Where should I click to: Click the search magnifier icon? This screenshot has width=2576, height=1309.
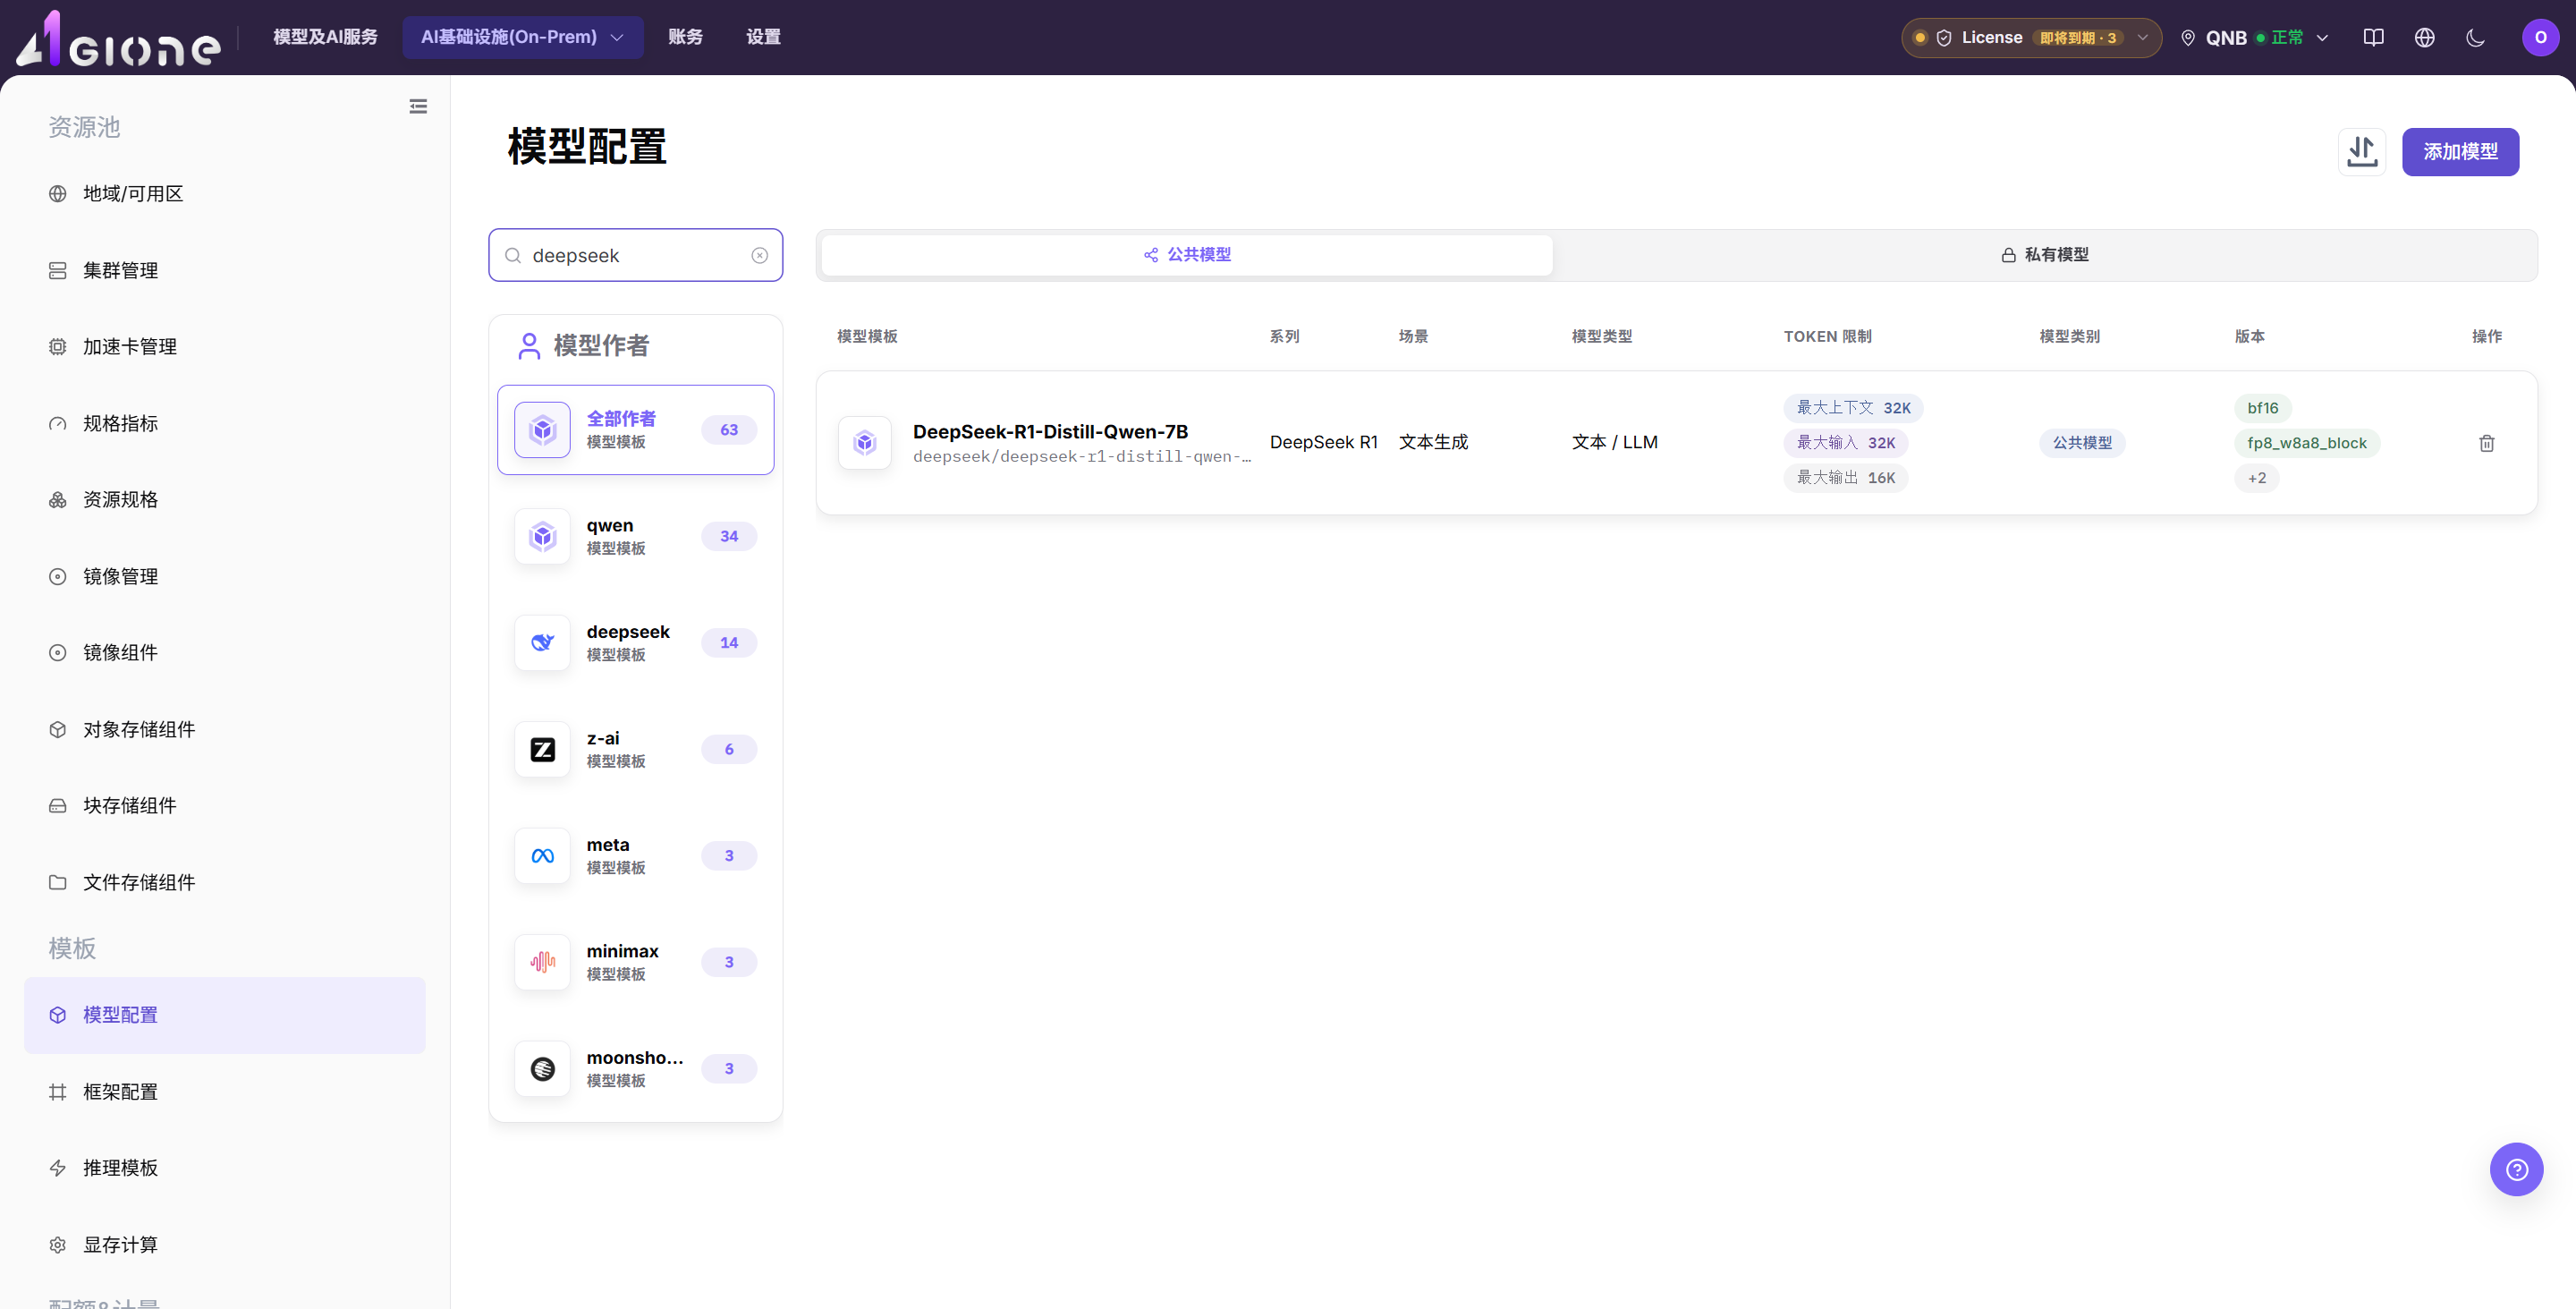513,256
